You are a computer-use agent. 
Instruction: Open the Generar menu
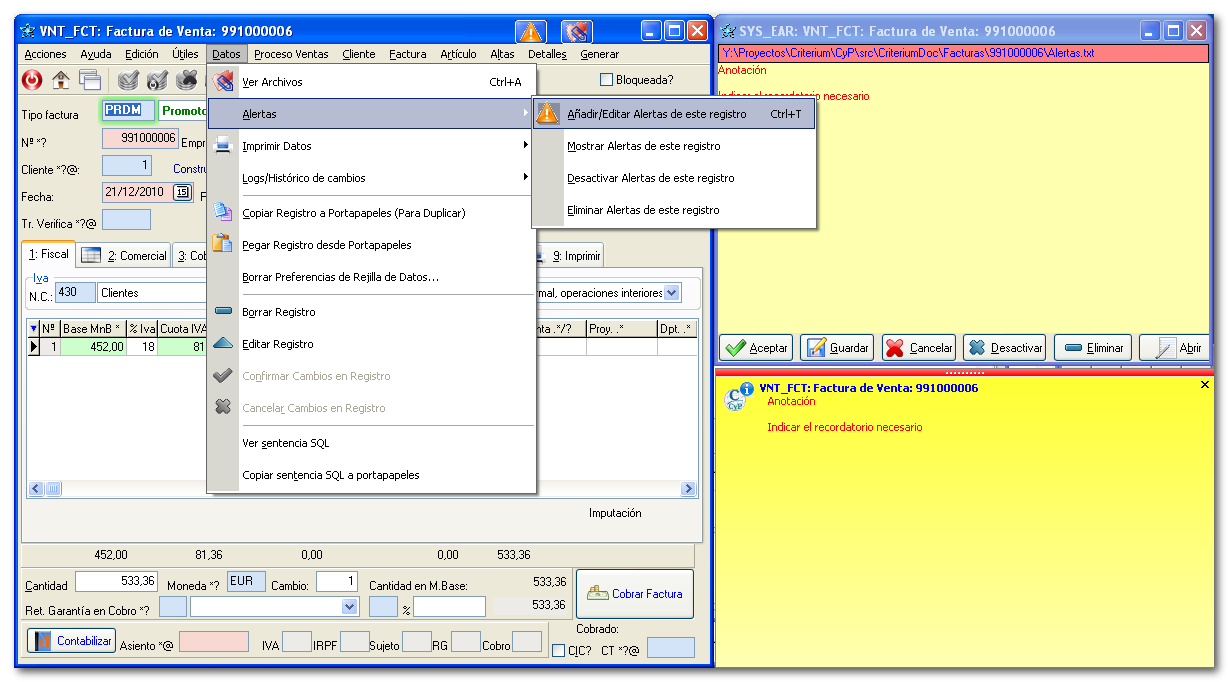(x=600, y=54)
